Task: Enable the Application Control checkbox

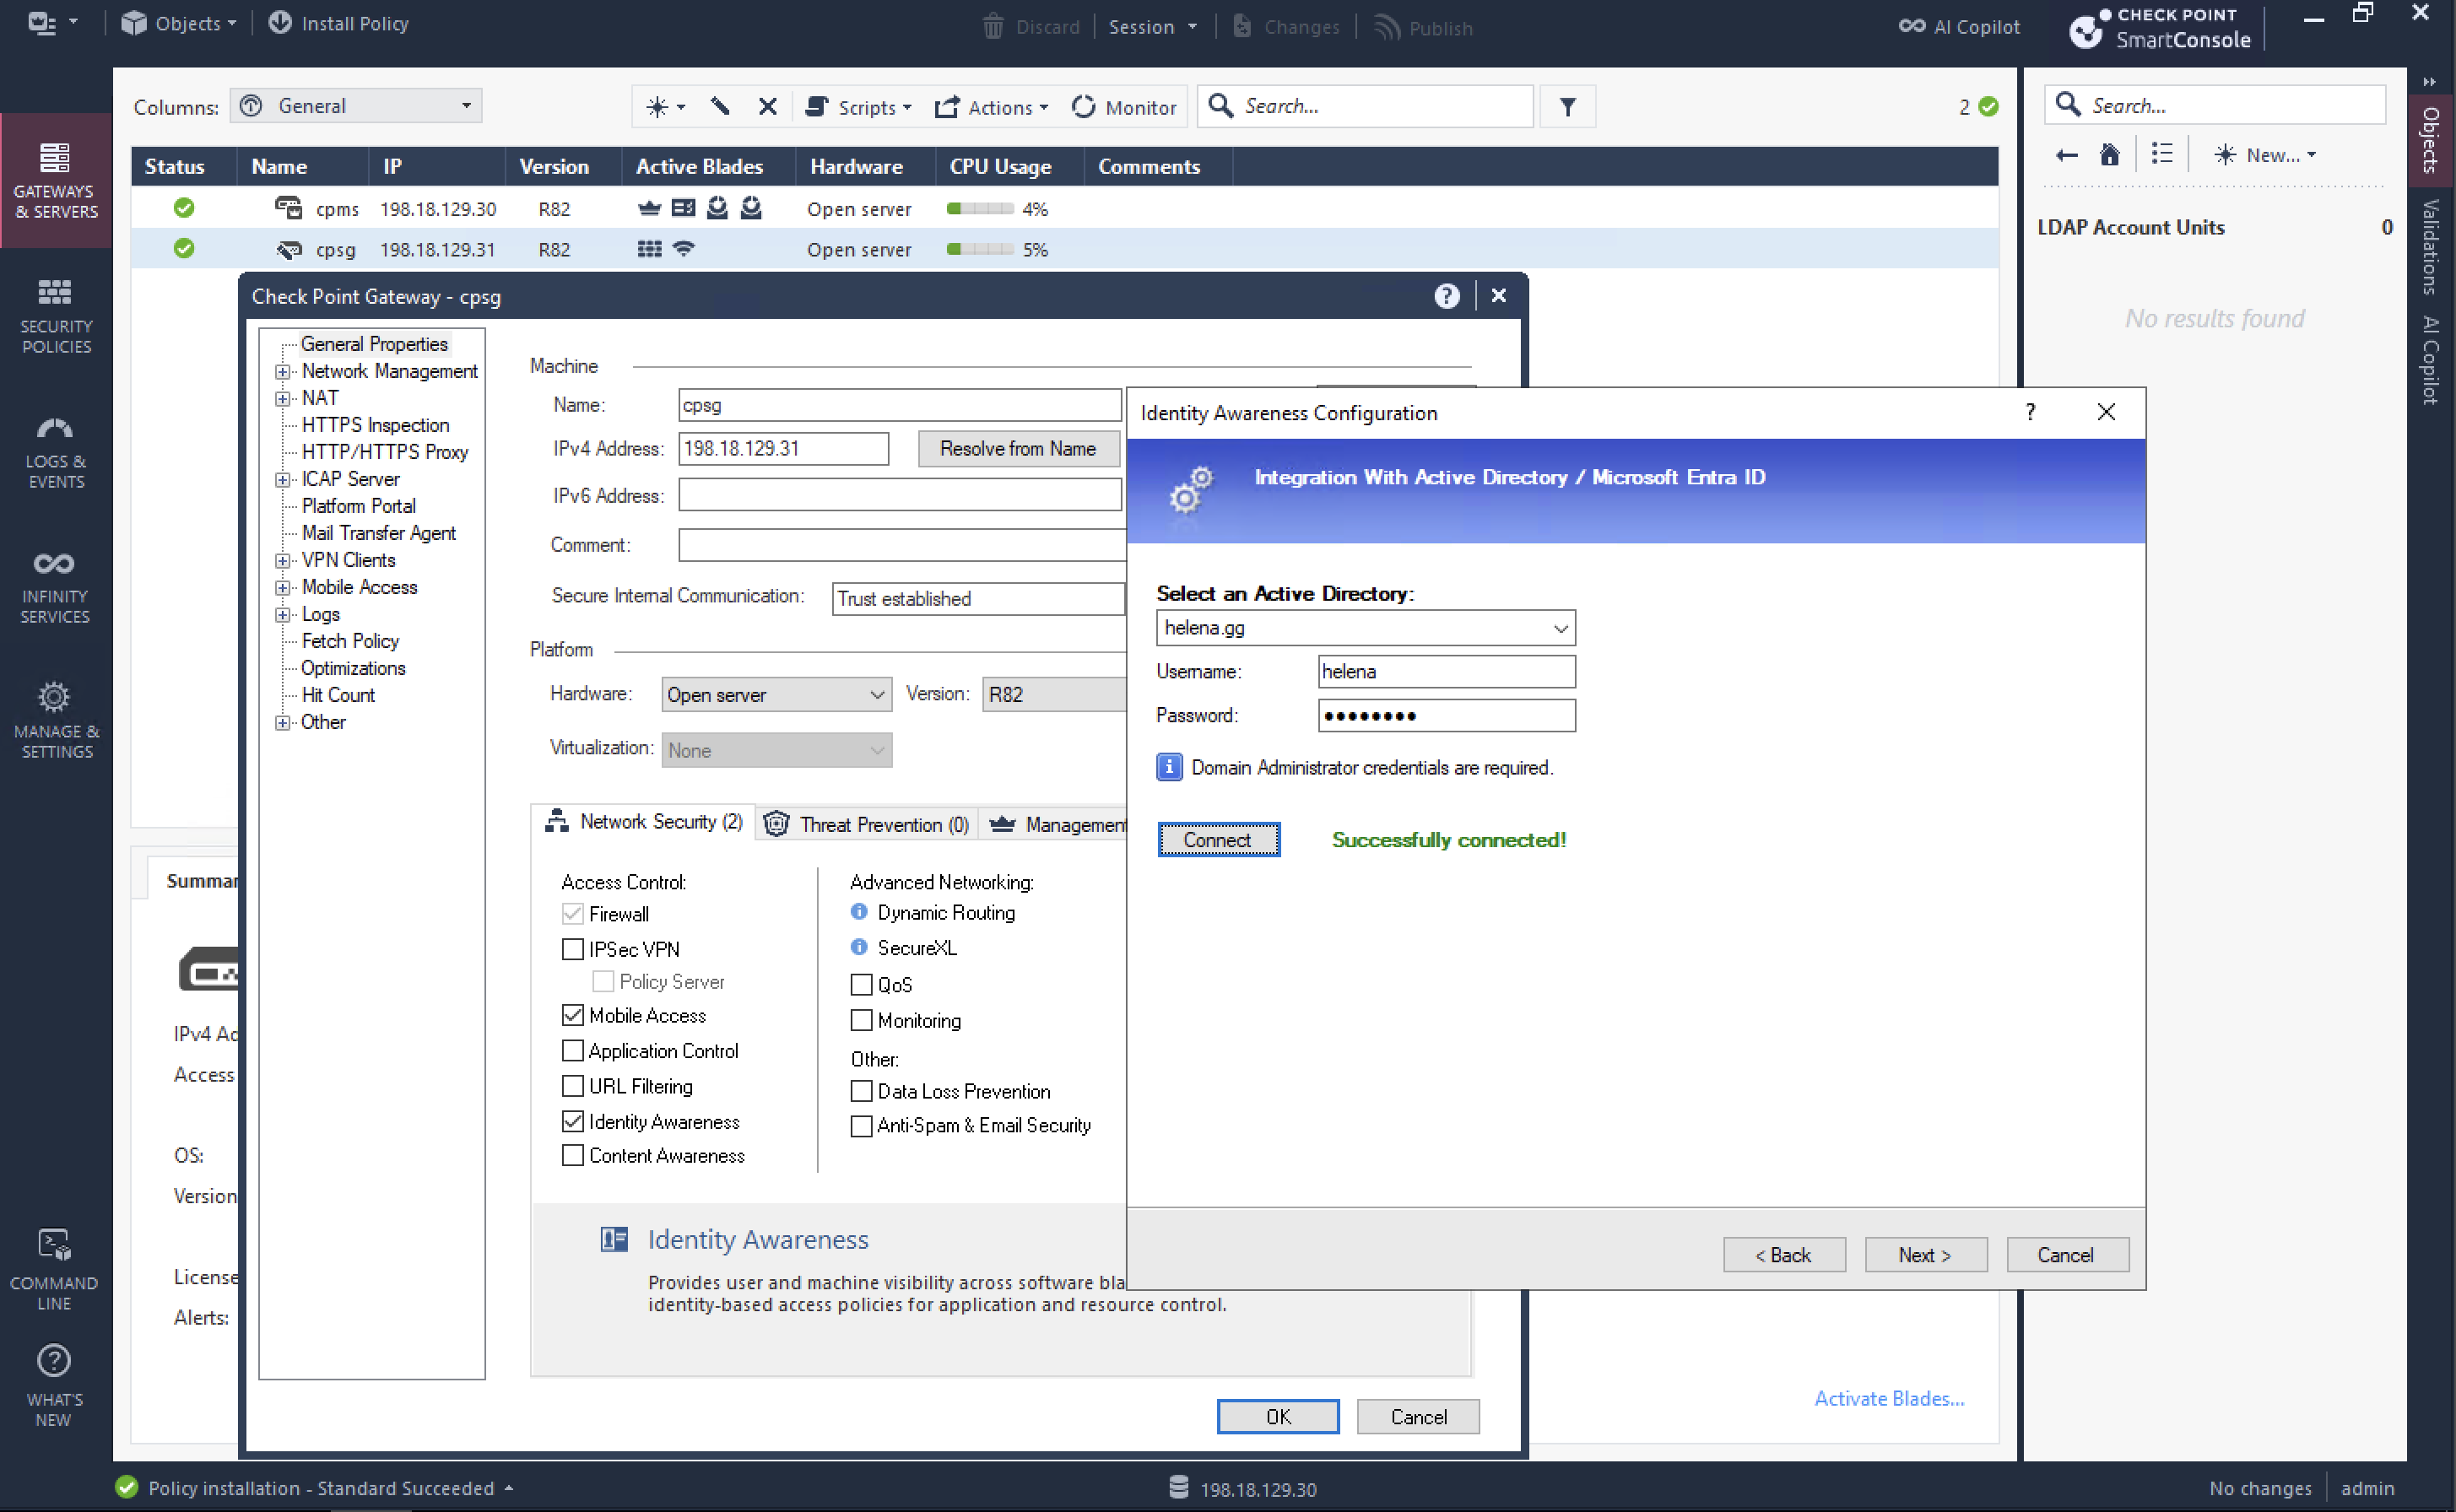Action: click(573, 1051)
